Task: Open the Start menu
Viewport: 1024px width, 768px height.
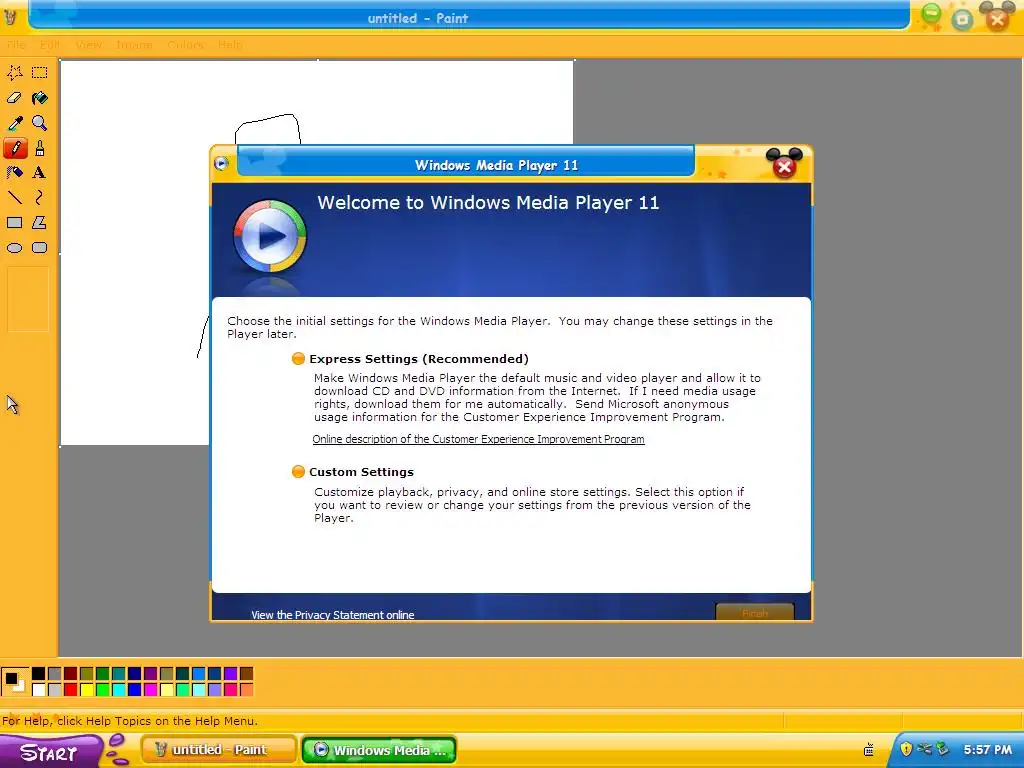Action: click(50, 752)
